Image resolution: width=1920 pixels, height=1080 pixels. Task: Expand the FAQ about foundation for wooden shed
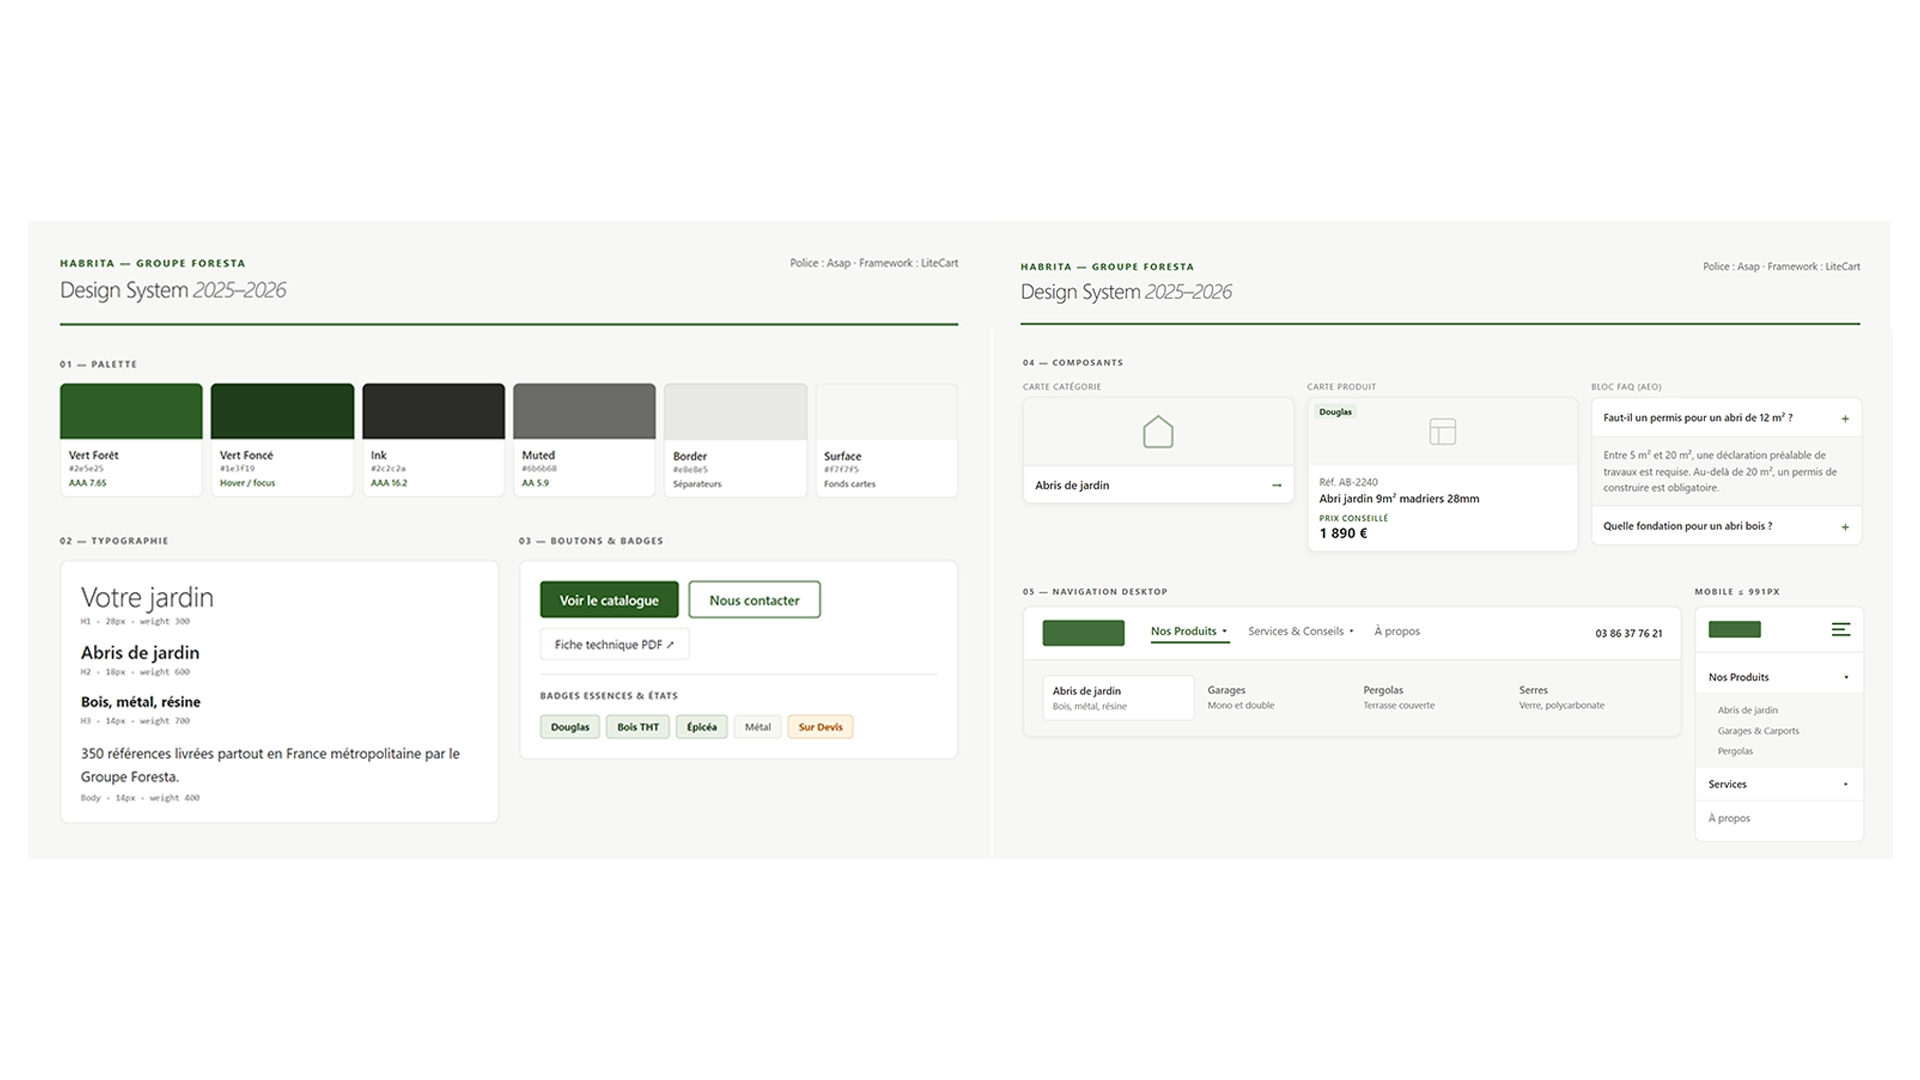[x=1726, y=526]
